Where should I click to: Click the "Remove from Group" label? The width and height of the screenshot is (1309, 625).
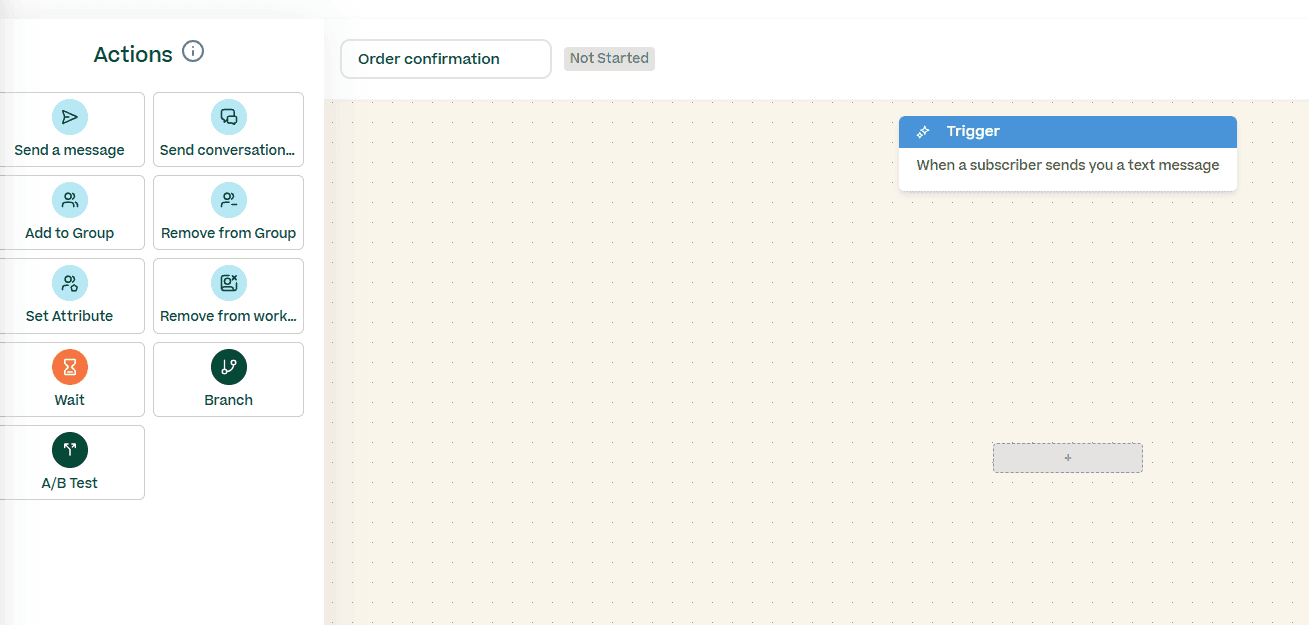pyautogui.click(x=229, y=233)
